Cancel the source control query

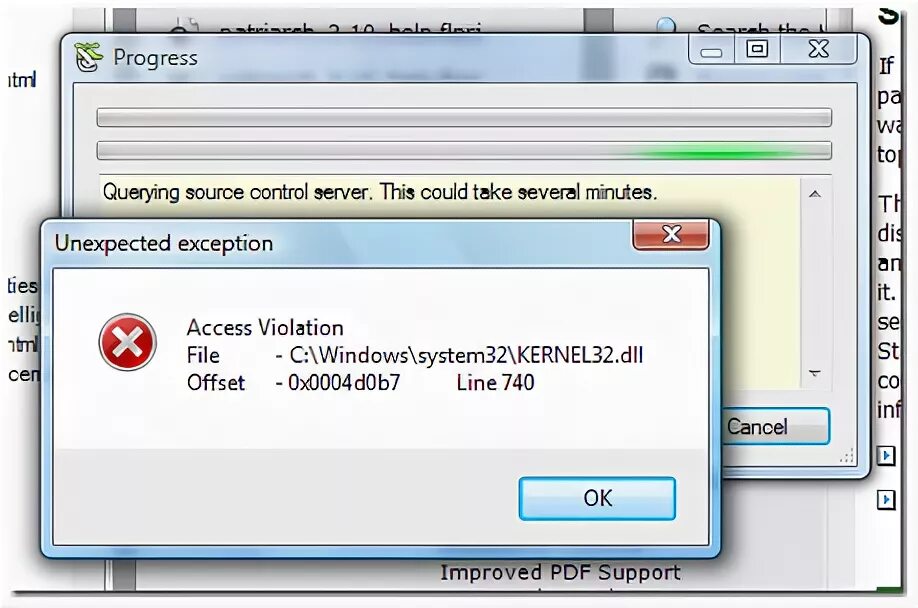[775, 427]
